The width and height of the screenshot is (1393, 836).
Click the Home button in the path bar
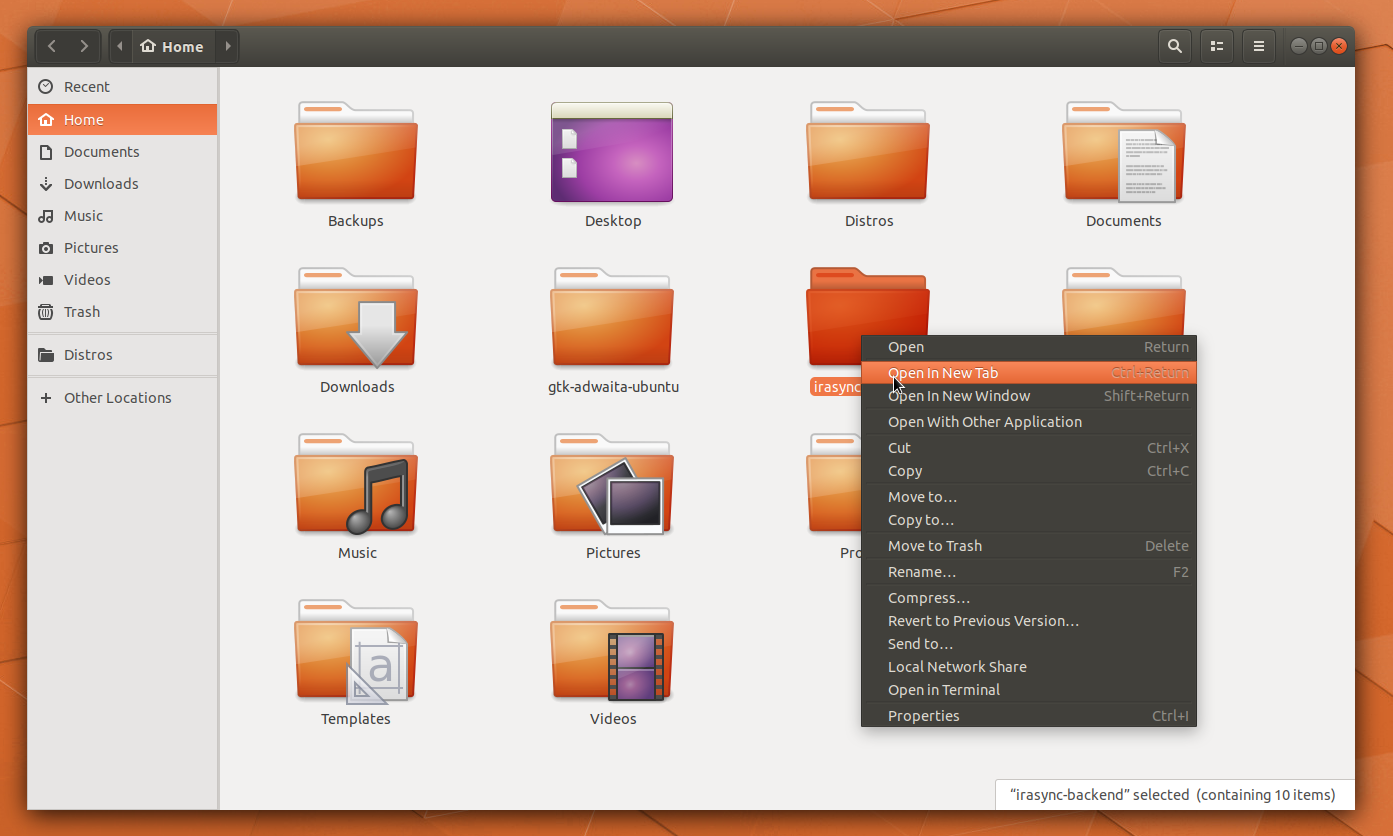pyautogui.click(x=173, y=46)
